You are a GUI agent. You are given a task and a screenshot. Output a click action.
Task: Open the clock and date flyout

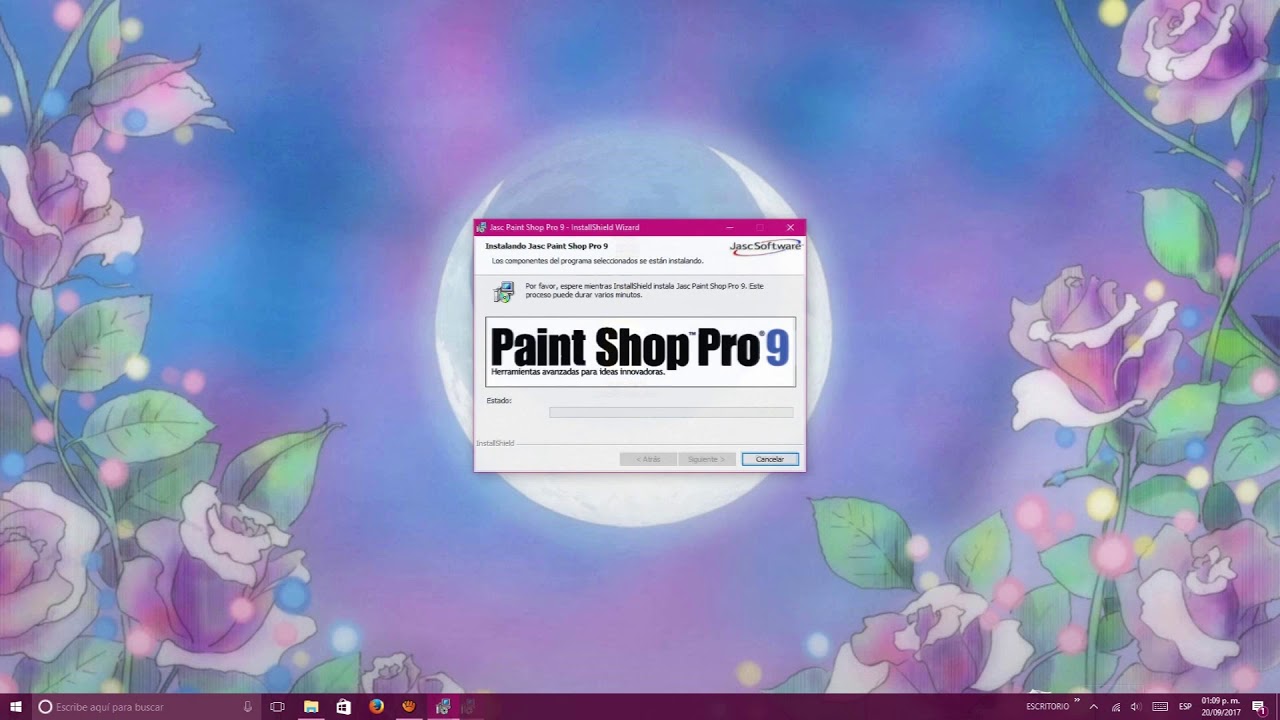tap(1222, 707)
